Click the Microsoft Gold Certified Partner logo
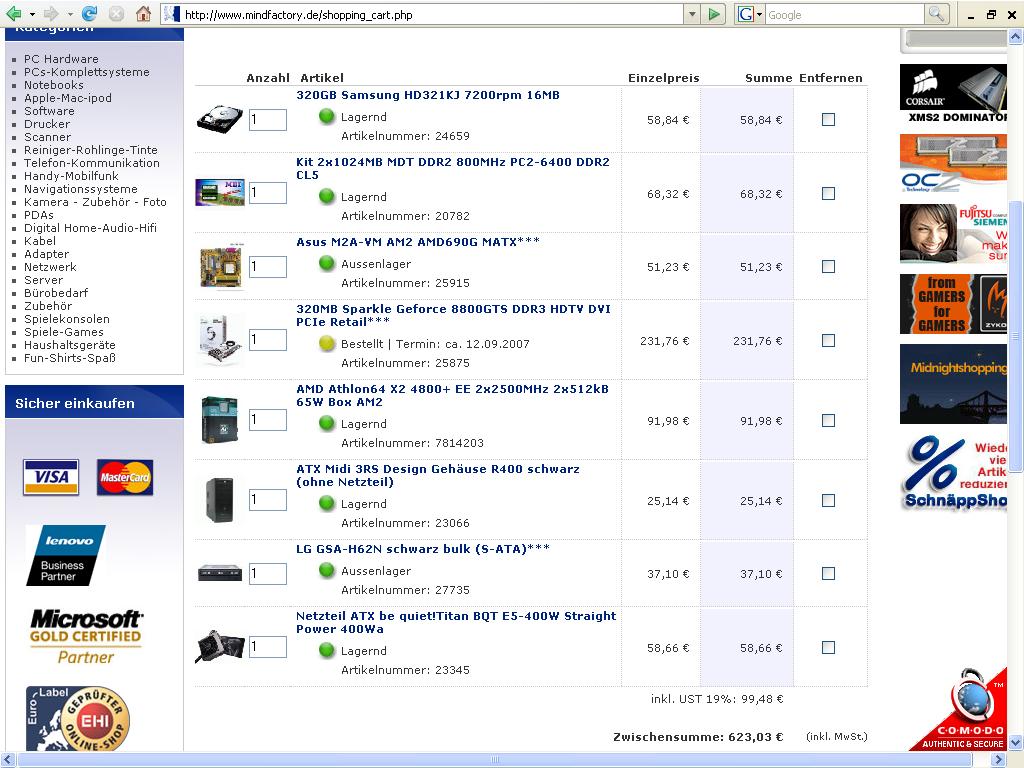 pyautogui.click(x=85, y=637)
